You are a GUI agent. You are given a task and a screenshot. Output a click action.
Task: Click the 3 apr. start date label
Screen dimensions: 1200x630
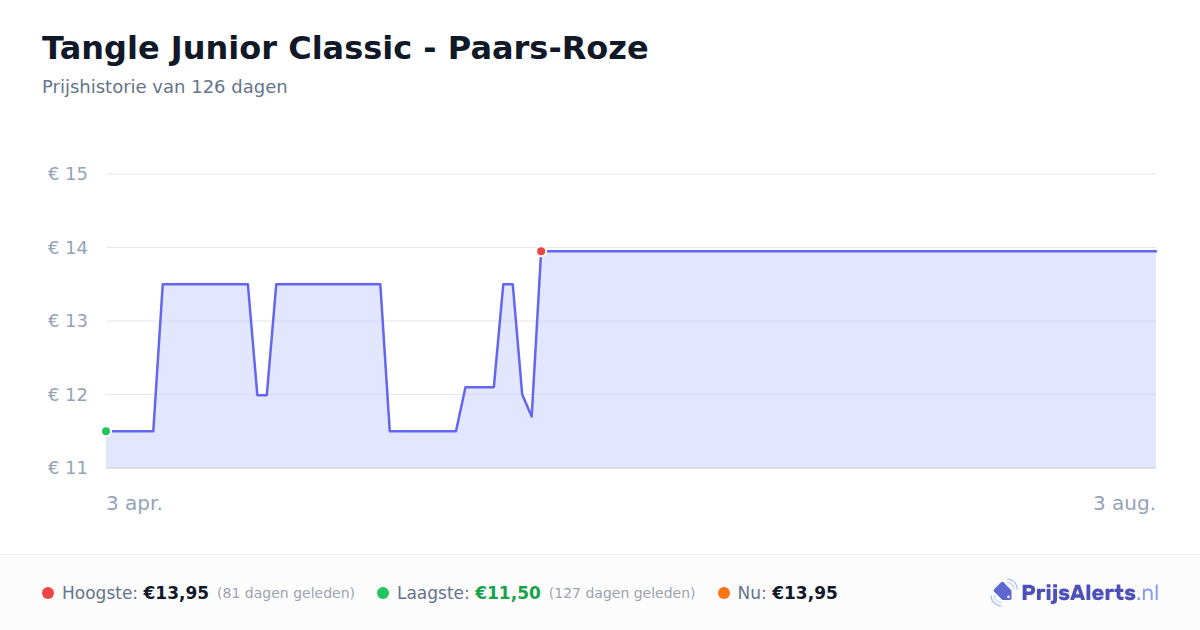(135, 503)
